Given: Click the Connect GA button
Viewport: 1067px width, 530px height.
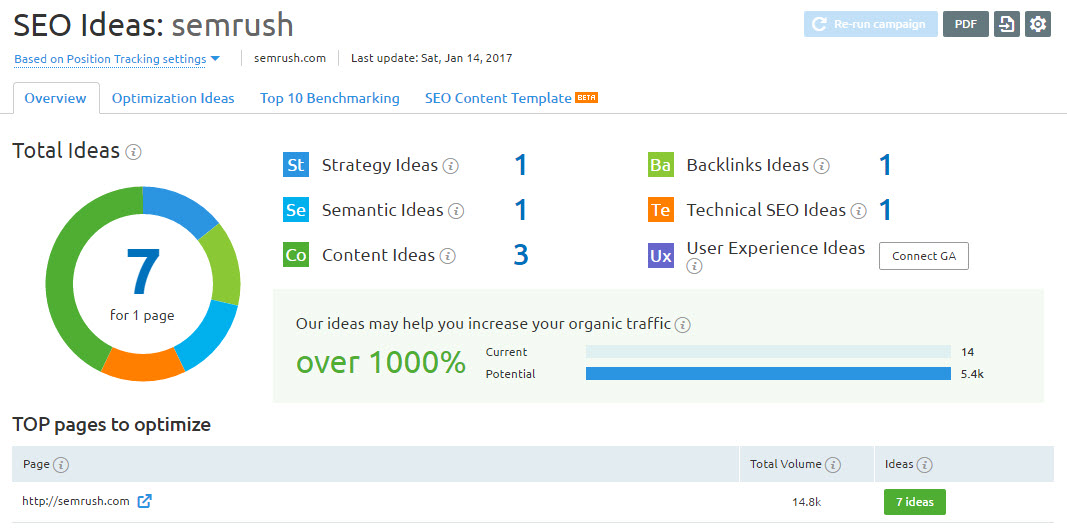Looking at the screenshot, I should 923,256.
